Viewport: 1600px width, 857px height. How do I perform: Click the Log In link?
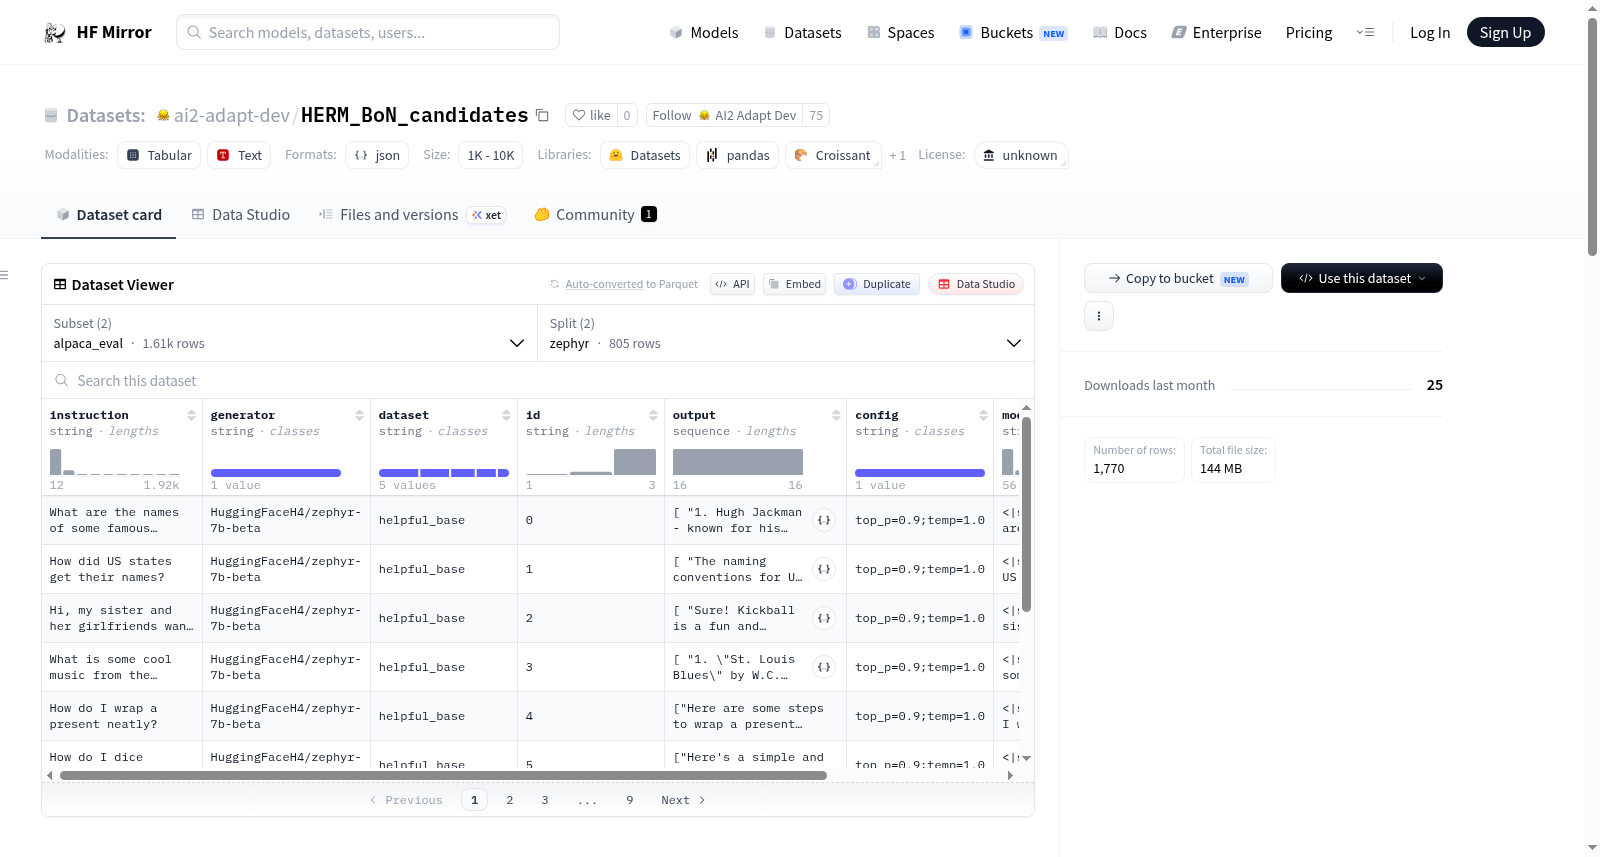coord(1430,33)
